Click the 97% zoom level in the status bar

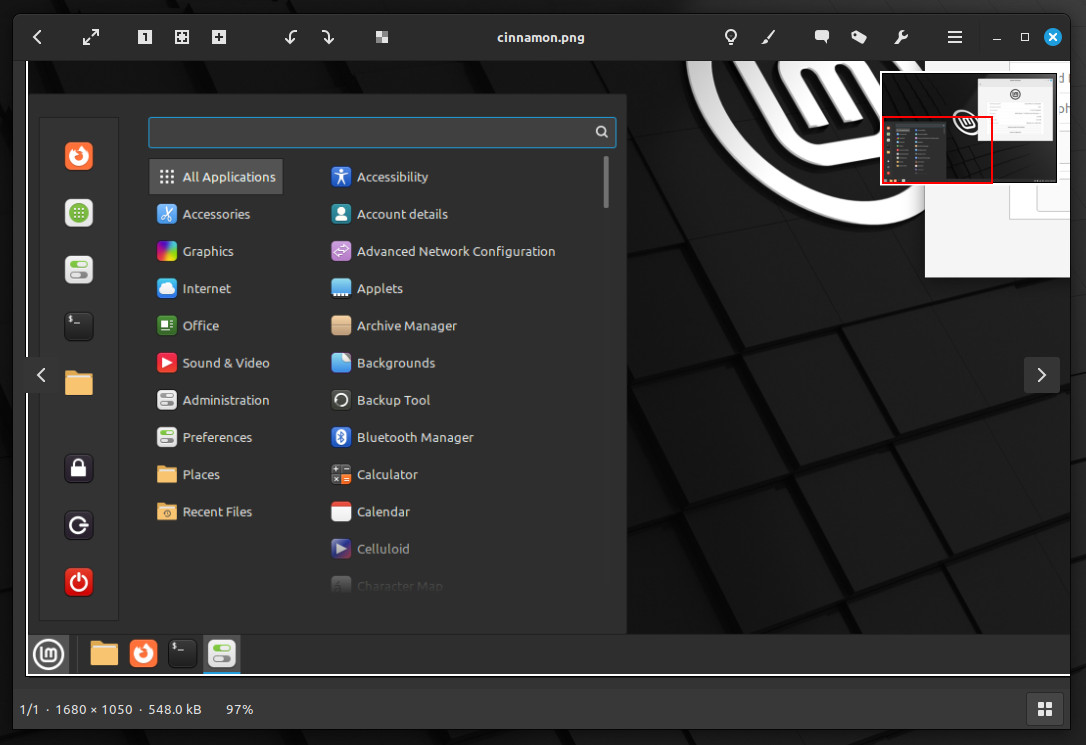click(240, 710)
